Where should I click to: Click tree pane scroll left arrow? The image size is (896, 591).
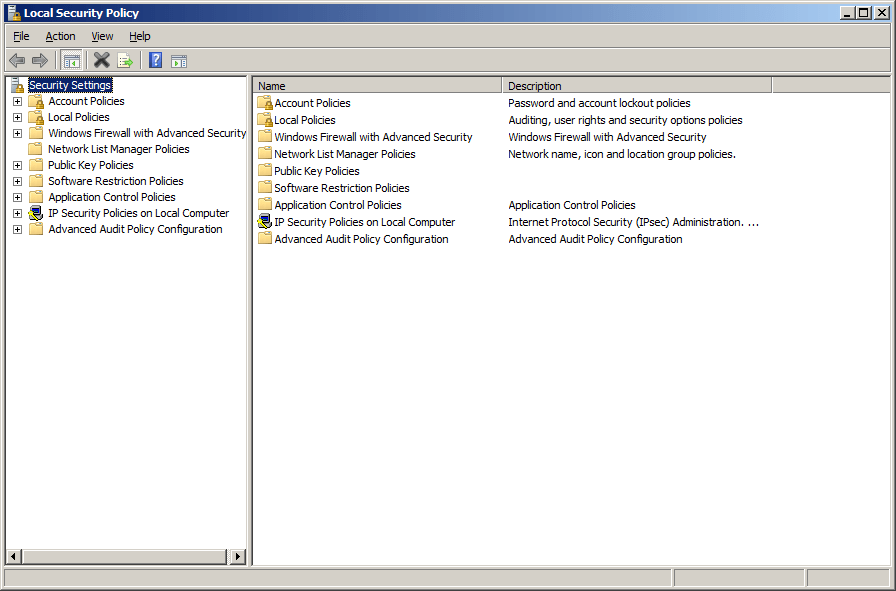point(14,556)
